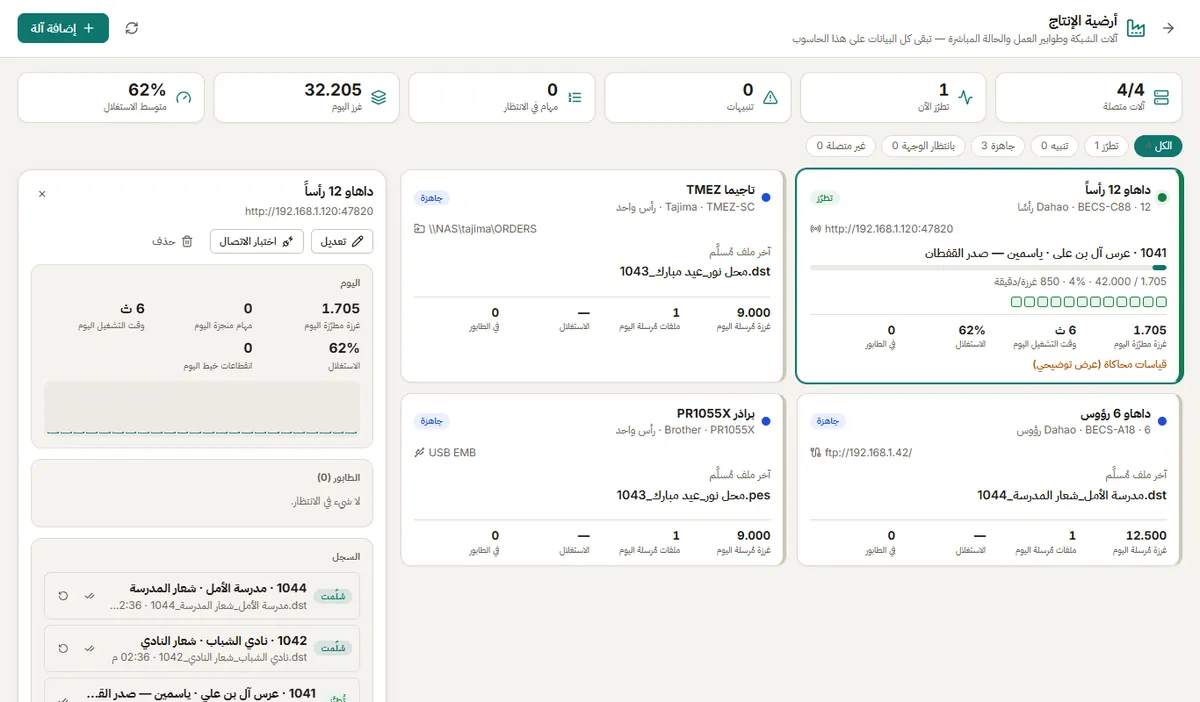Click the سُلّمت badge on job 1044 row
The image size is (1200, 702).
[x=332, y=596]
